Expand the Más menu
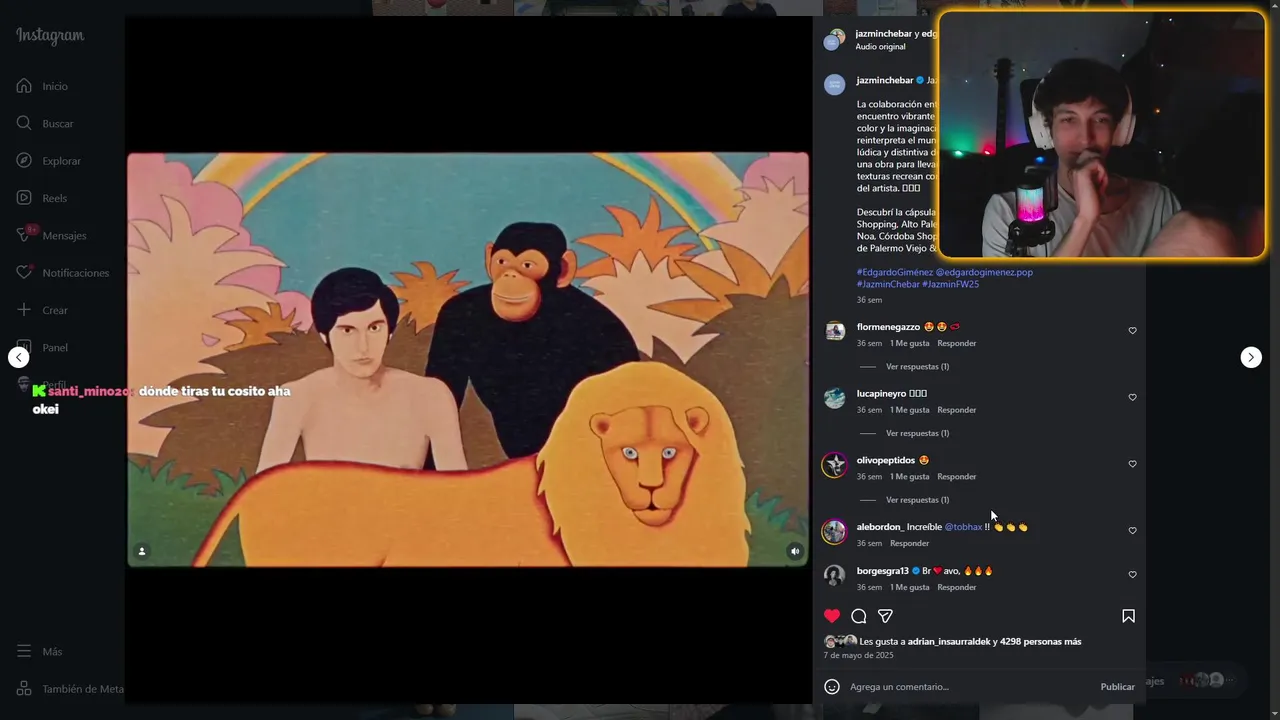1280x720 pixels. point(39,652)
